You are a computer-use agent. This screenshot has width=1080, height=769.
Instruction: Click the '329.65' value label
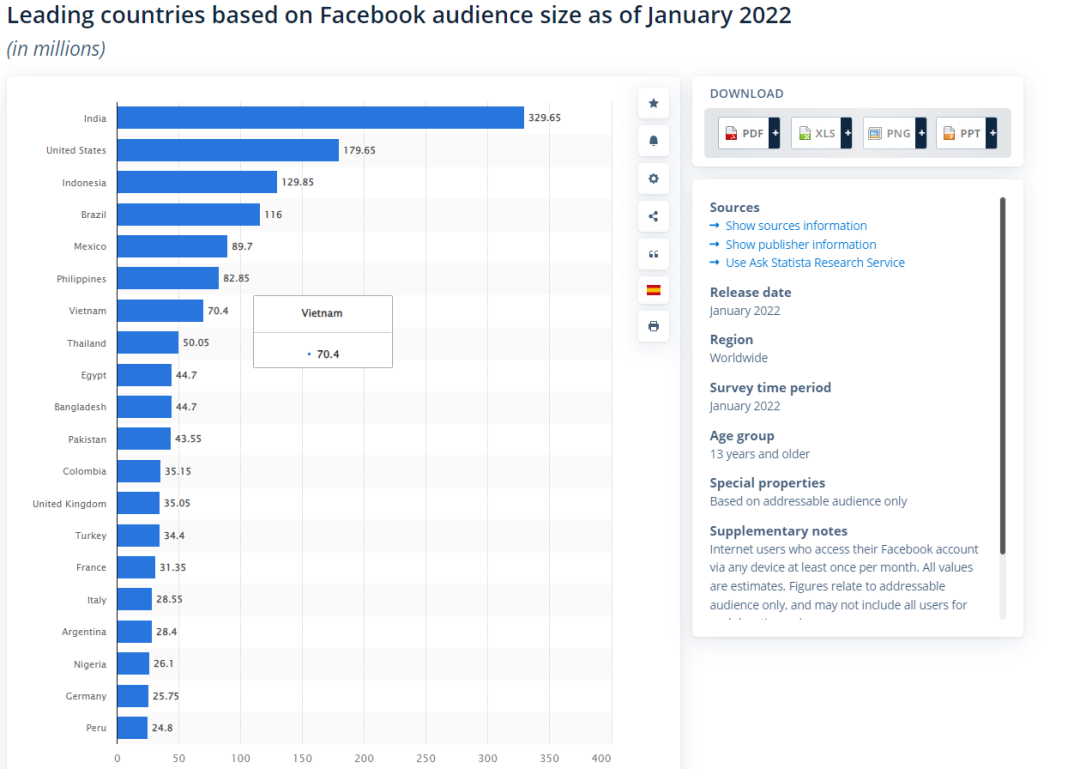coord(545,118)
